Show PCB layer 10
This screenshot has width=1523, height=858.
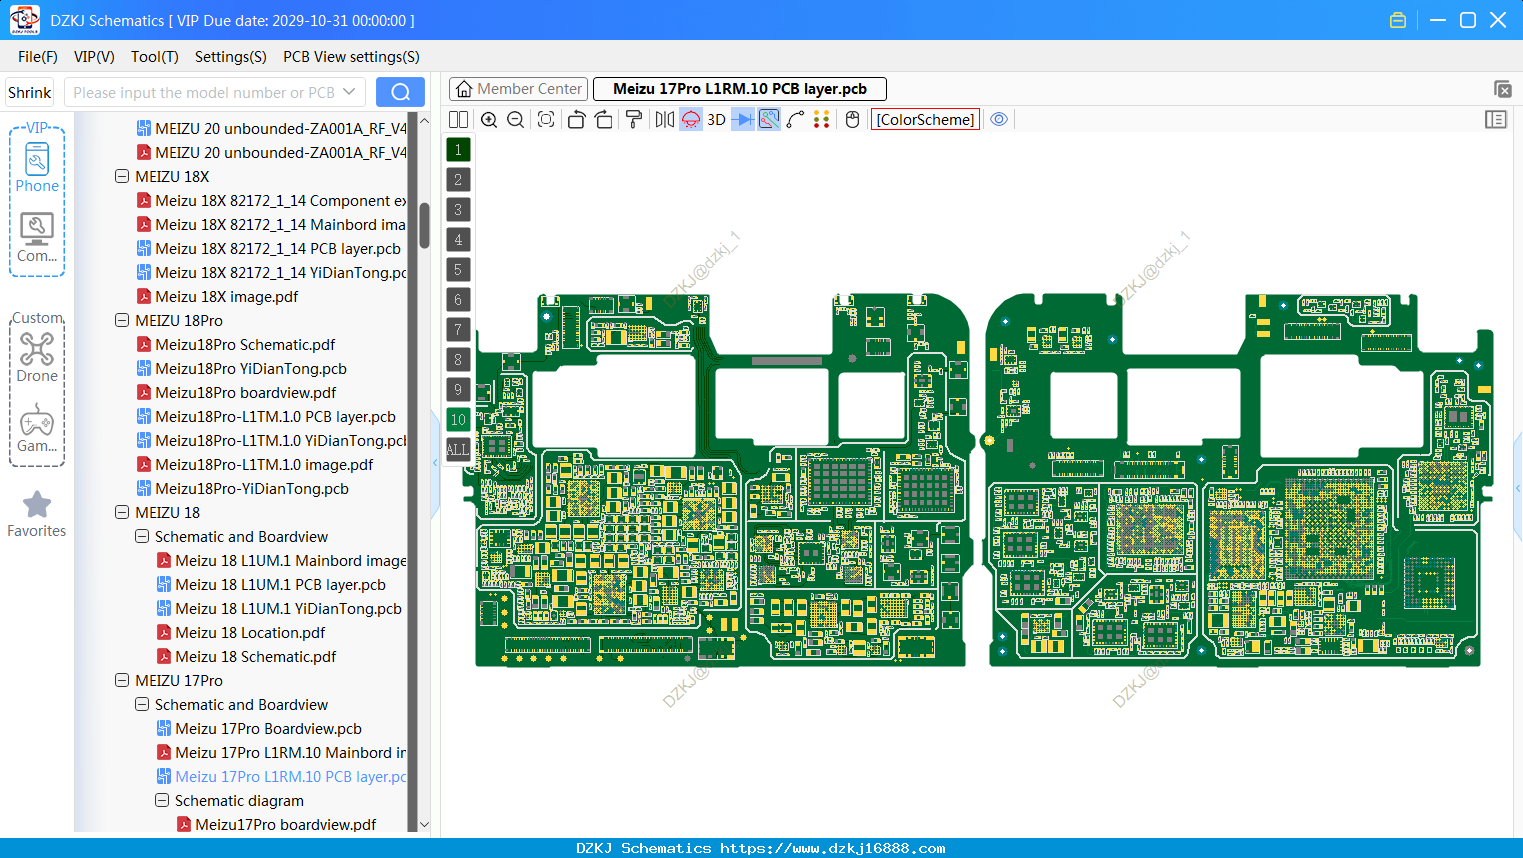458,420
